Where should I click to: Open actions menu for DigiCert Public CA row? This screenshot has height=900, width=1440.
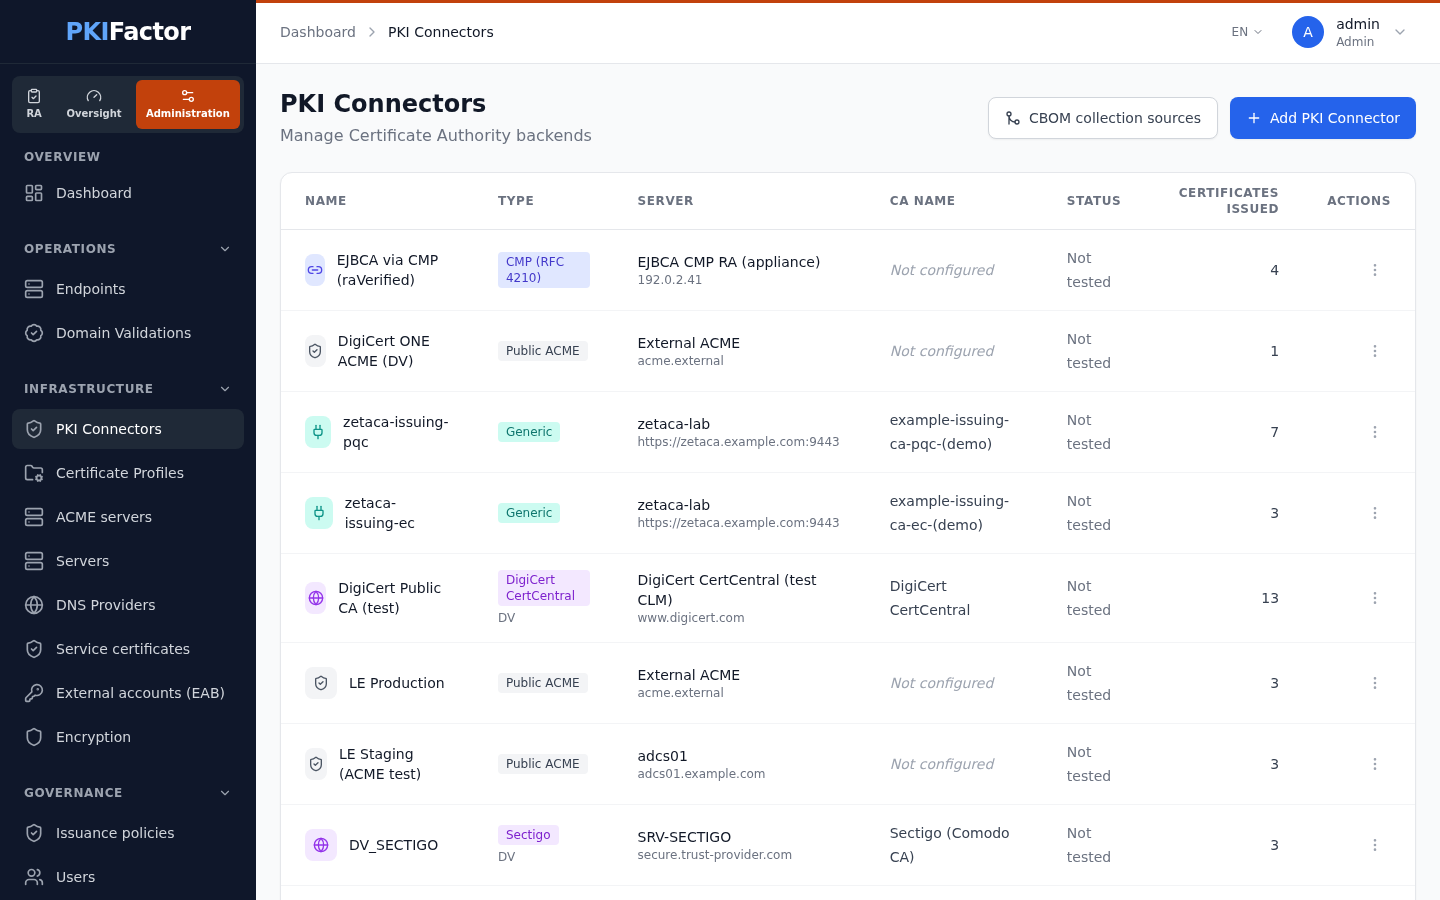[1375, 598]
